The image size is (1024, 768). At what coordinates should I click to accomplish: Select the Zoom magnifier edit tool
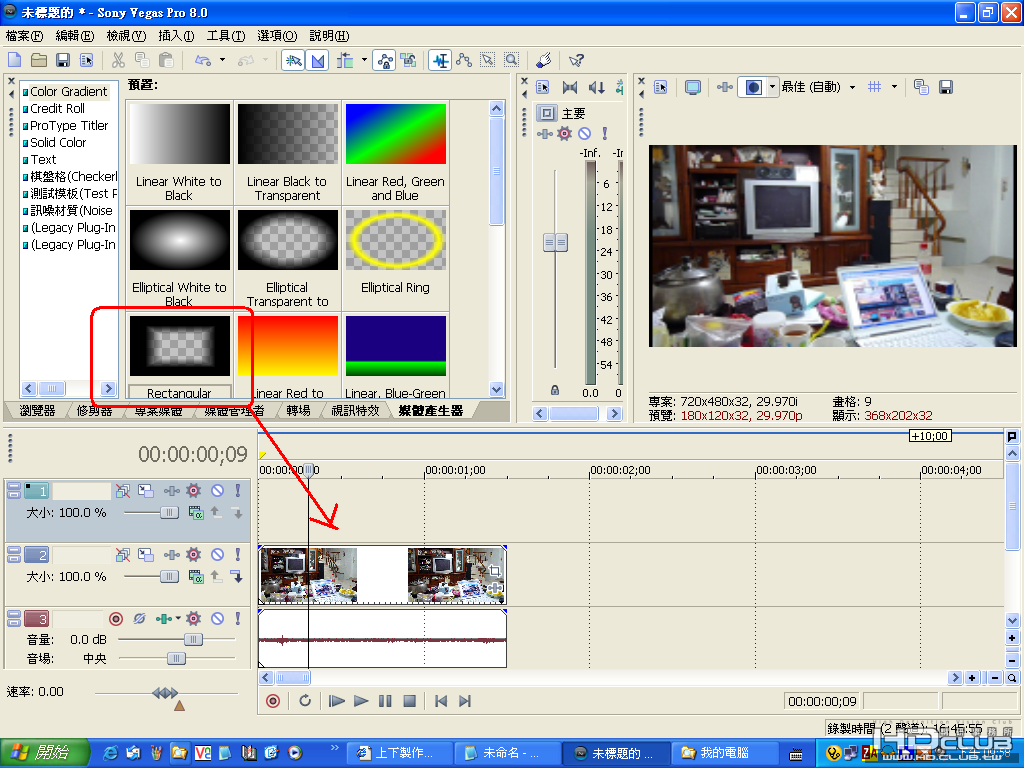point(511,60)
